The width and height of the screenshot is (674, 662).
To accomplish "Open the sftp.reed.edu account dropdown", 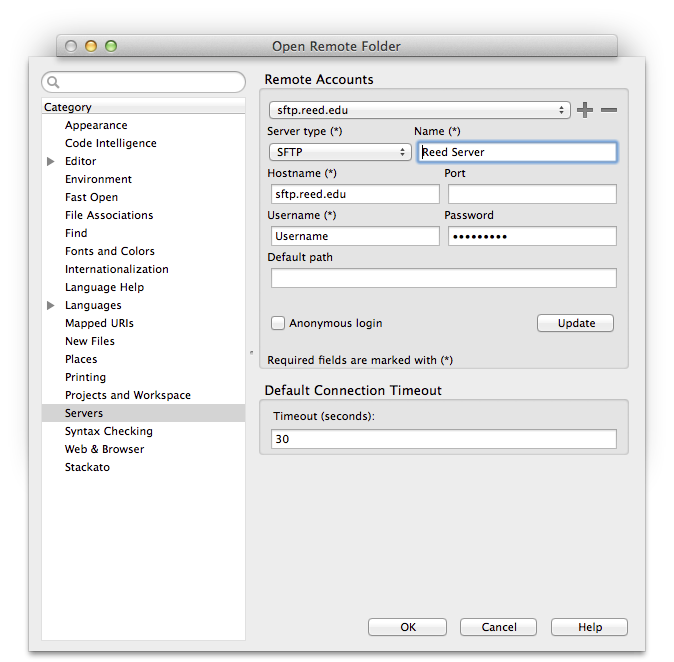I will [420, 110].
